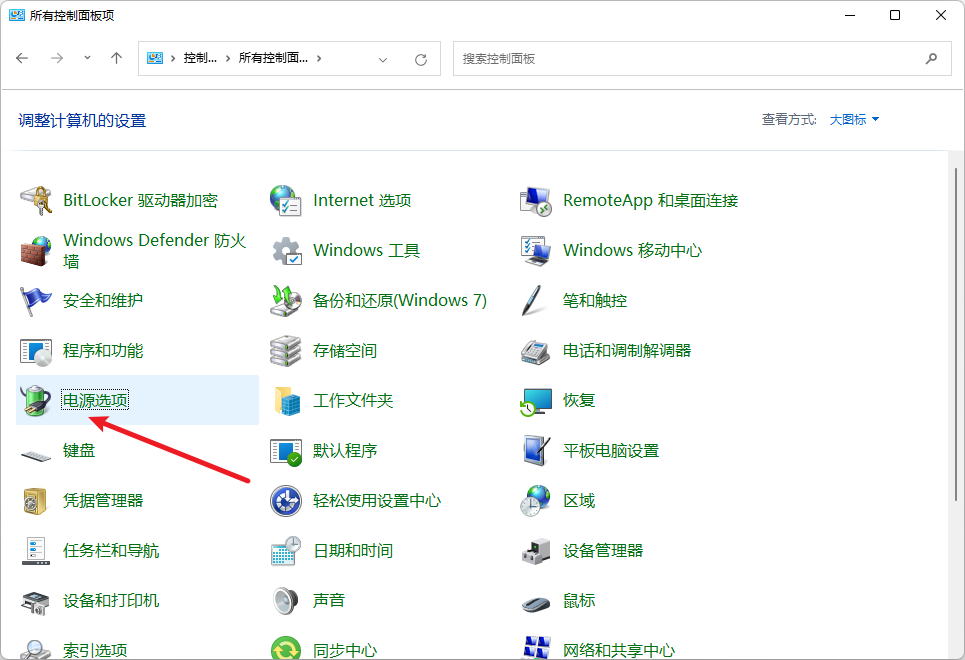This screenshot has width=965, height=660.
Task: Open the Windows Defender firewall icon
Action: [x=36, y=251]
